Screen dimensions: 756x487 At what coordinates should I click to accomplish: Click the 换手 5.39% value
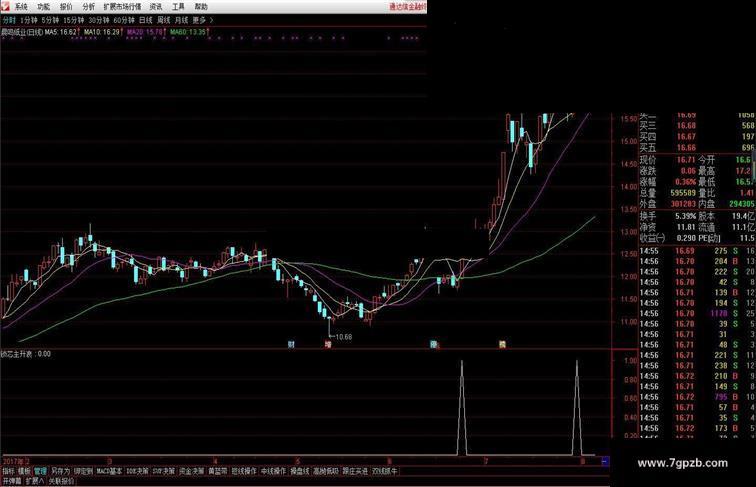coord(685,216)
